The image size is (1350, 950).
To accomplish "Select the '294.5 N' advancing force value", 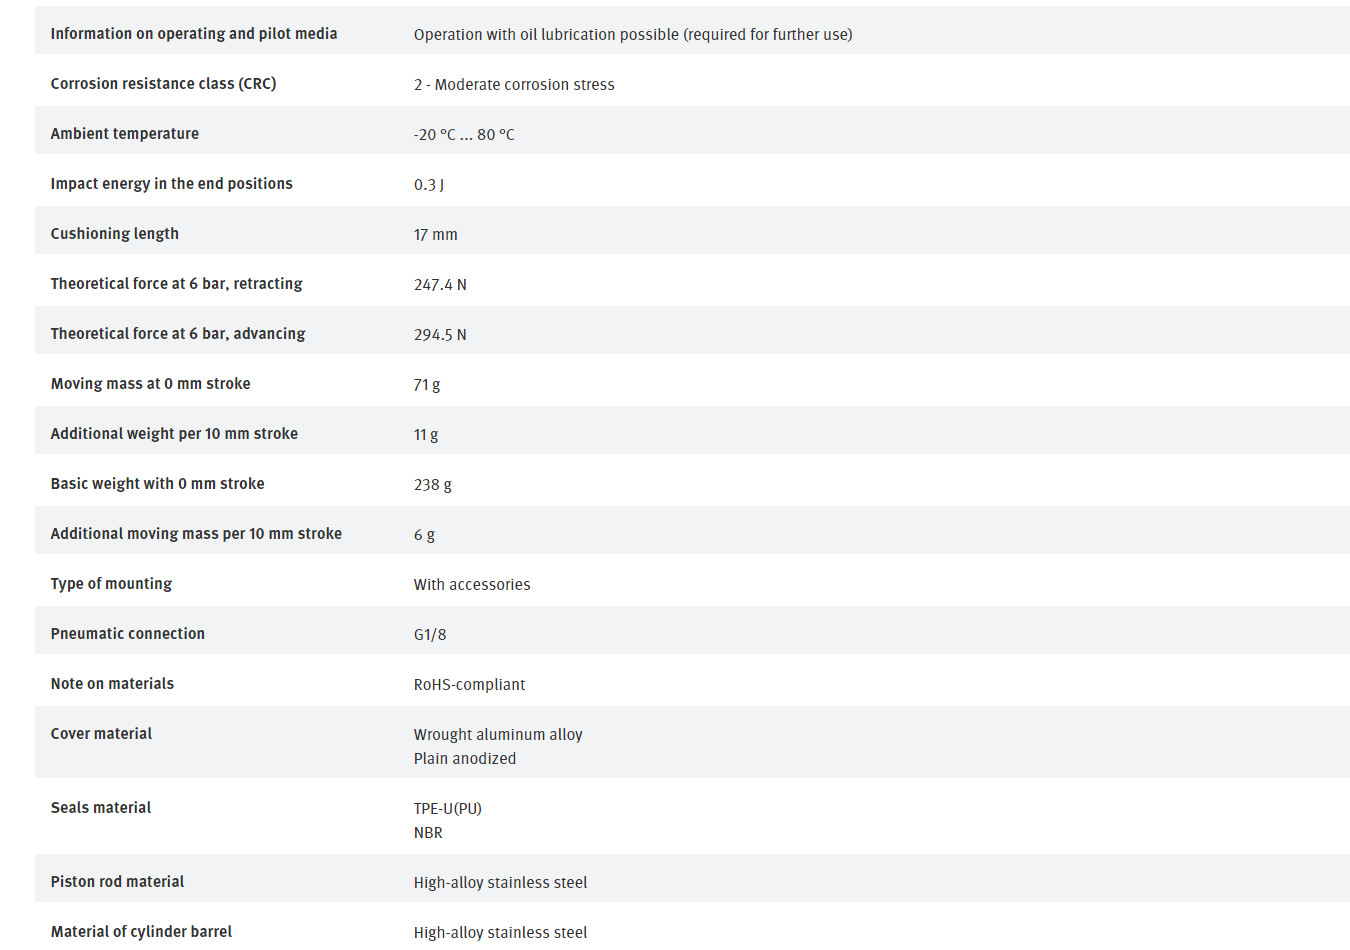I will 440,335.
